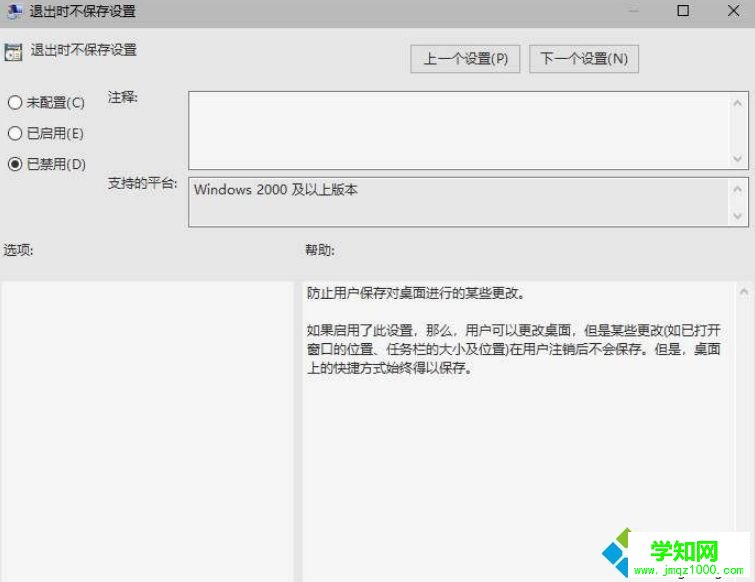Click the 选项: options label
The width and height of the screenshot is (755, 582).
tap(18, 250)
